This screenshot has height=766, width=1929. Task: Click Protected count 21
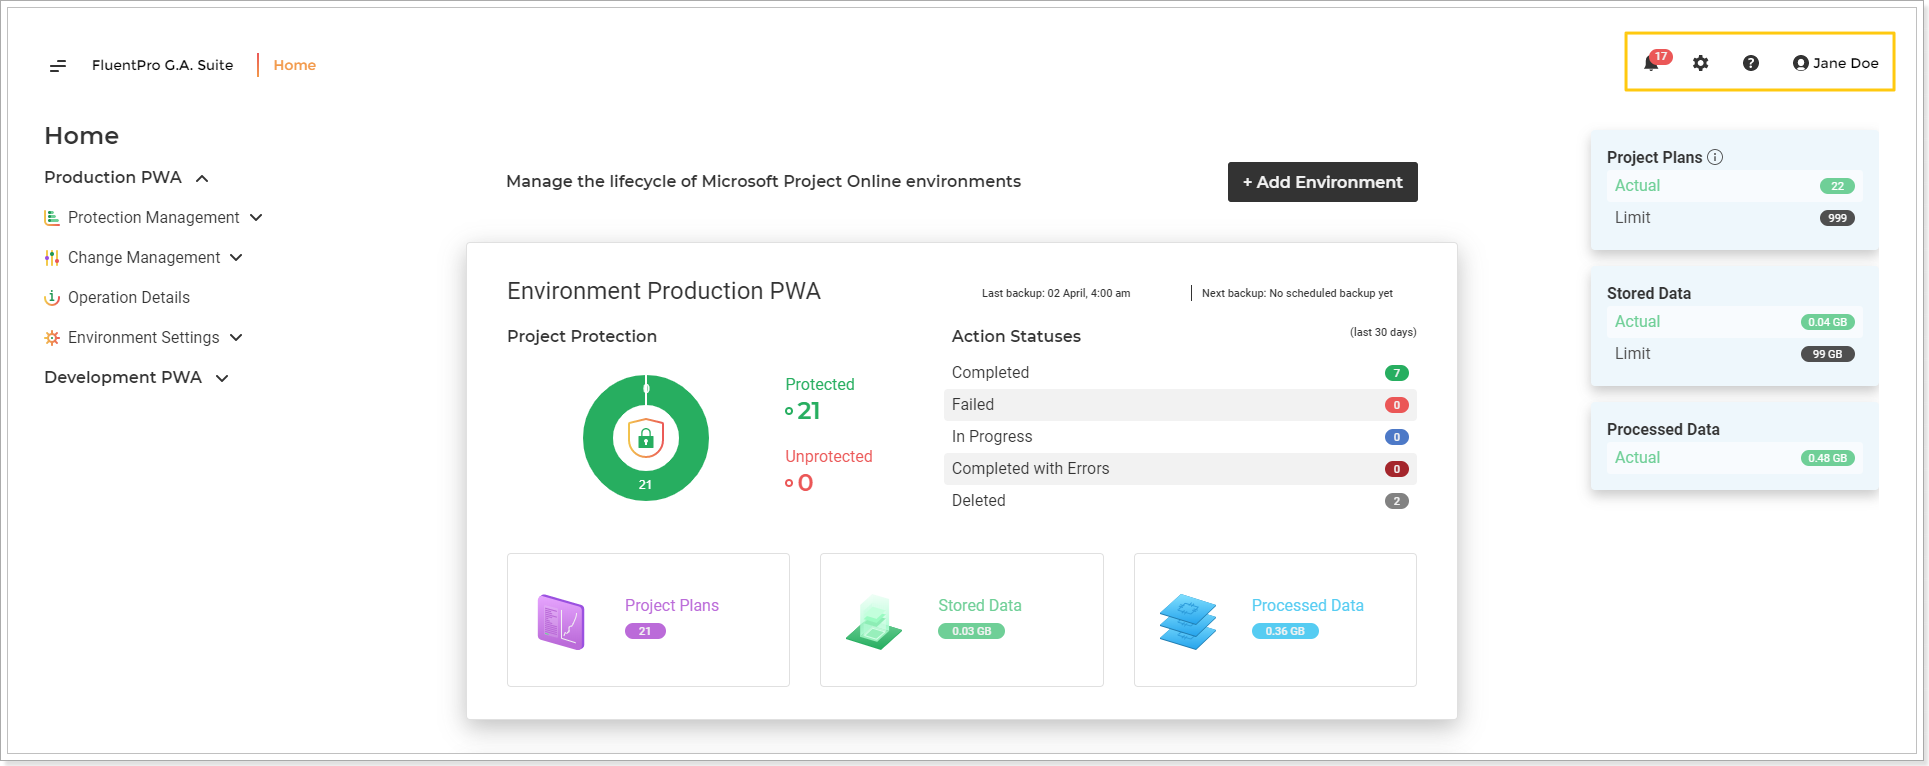[x=808, y=411]
